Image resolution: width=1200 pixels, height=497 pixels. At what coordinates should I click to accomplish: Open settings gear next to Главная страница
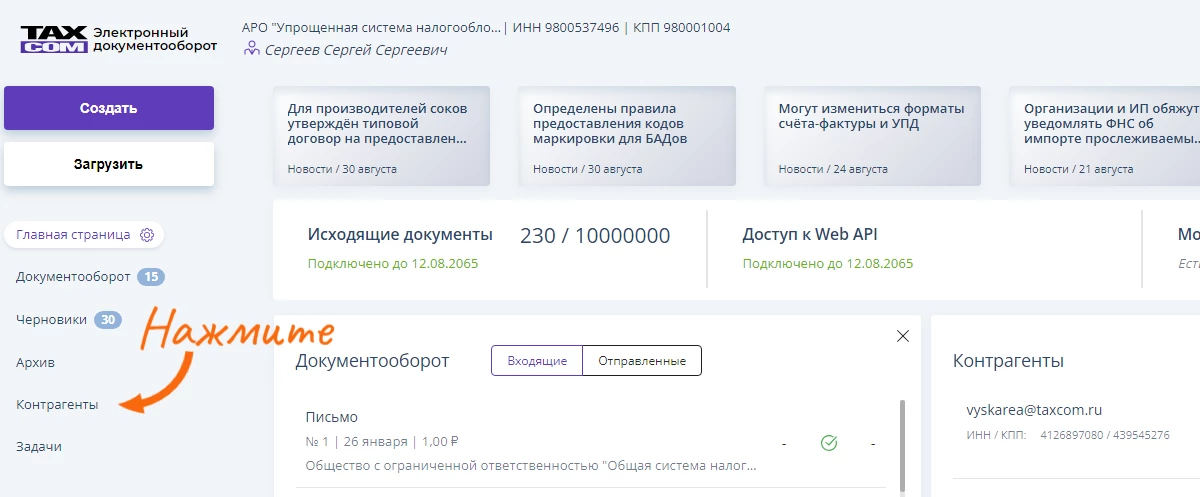point(147,235)
